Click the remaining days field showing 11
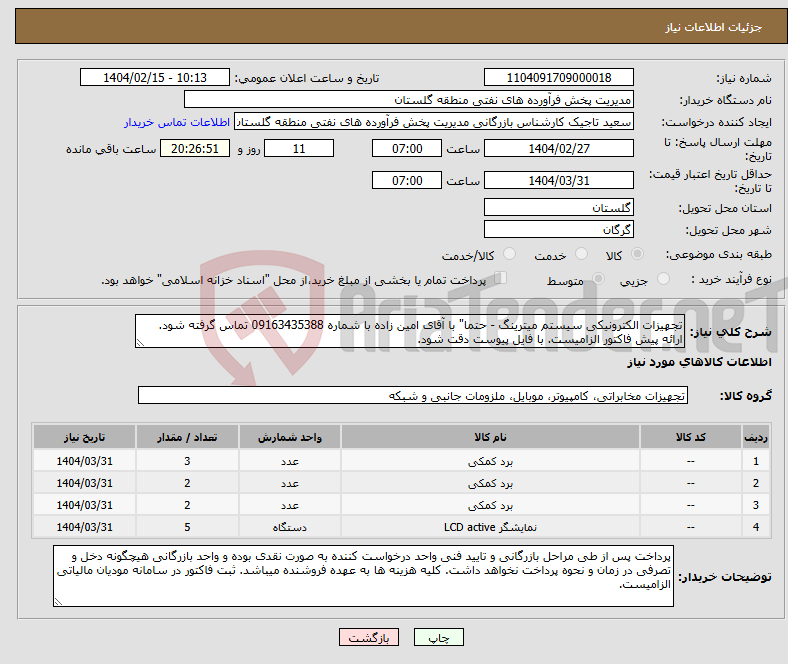 click(299, 148)
